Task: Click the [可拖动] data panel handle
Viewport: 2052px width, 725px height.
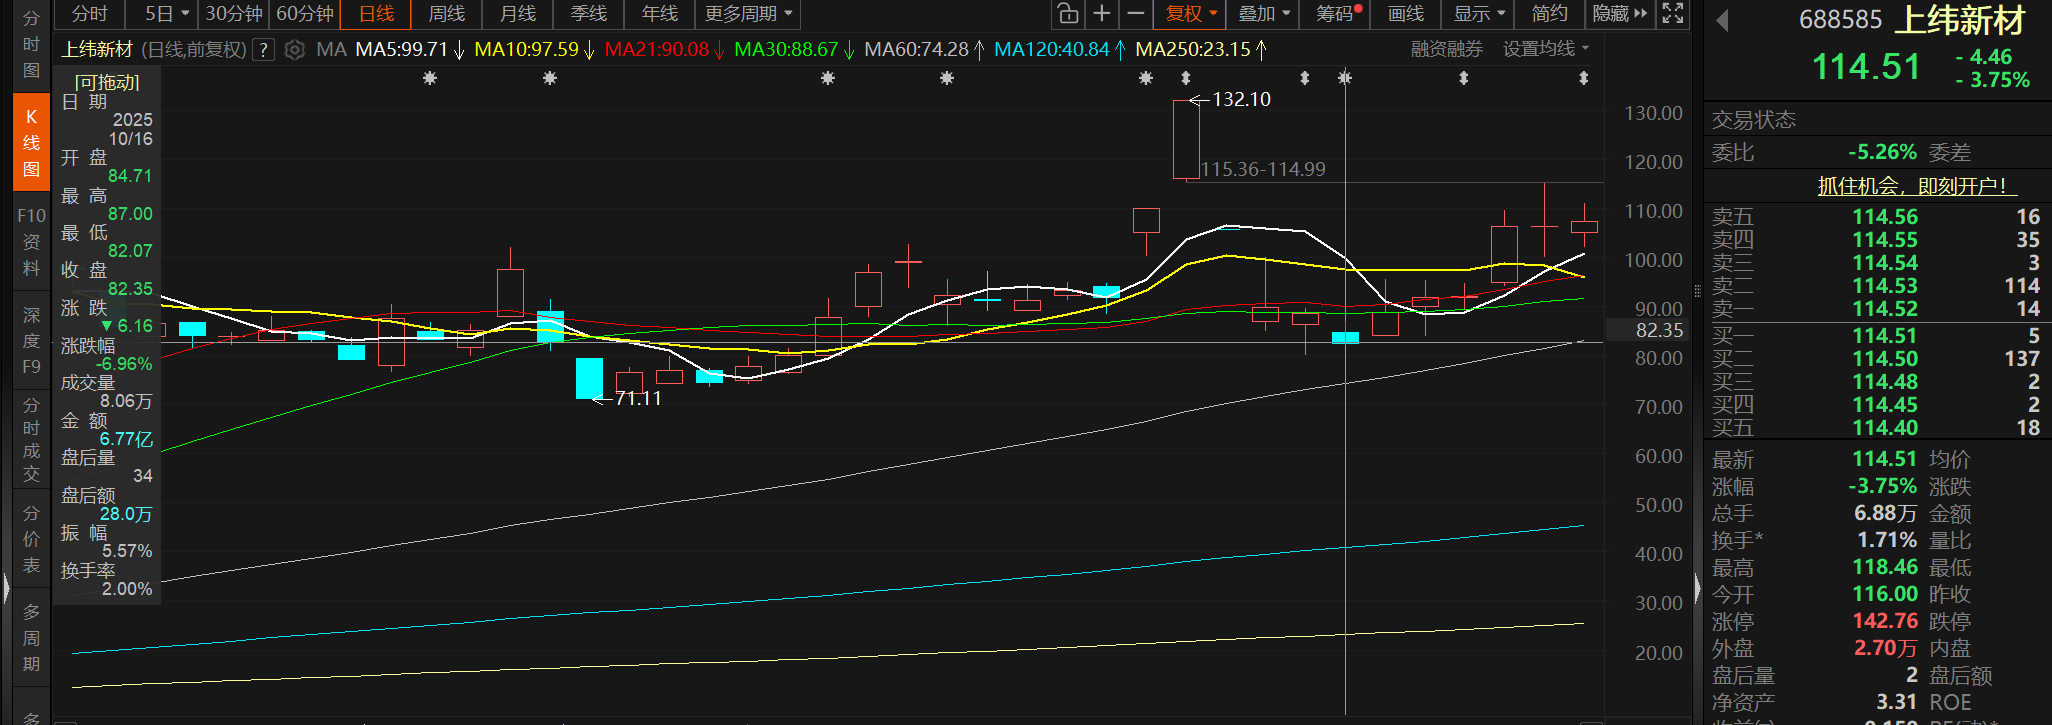Action: [107, 83]
